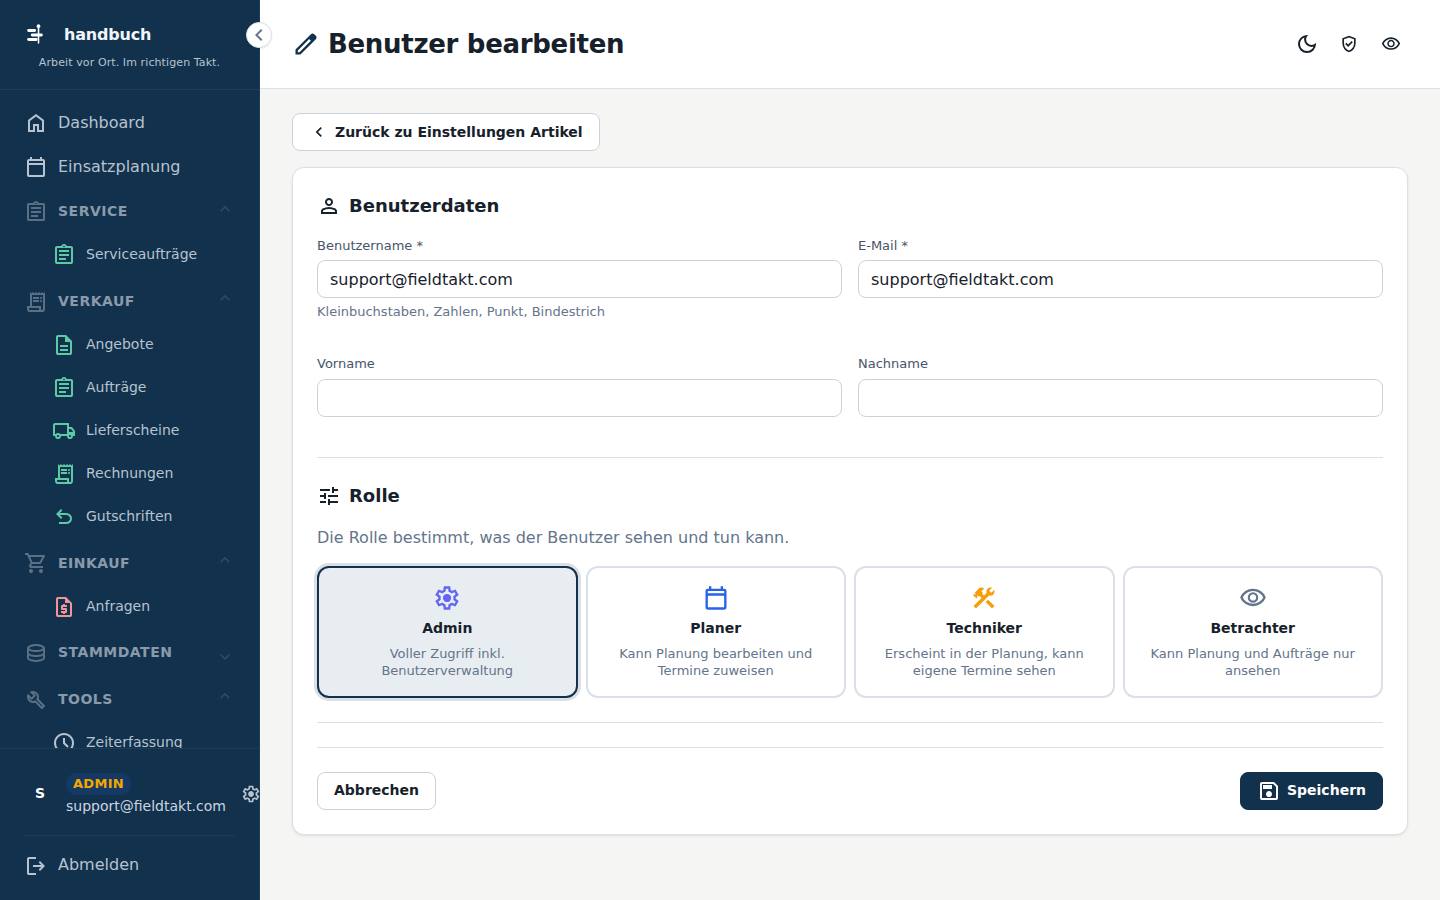Select the Planer role

(x=716, y=632)
